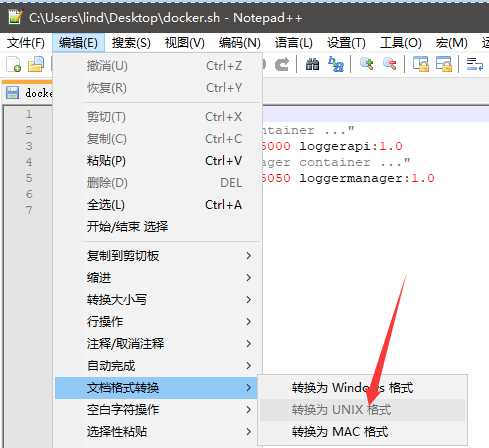Expand the 自动完成 submenu

pyautogui.click(x=157, y=366)
